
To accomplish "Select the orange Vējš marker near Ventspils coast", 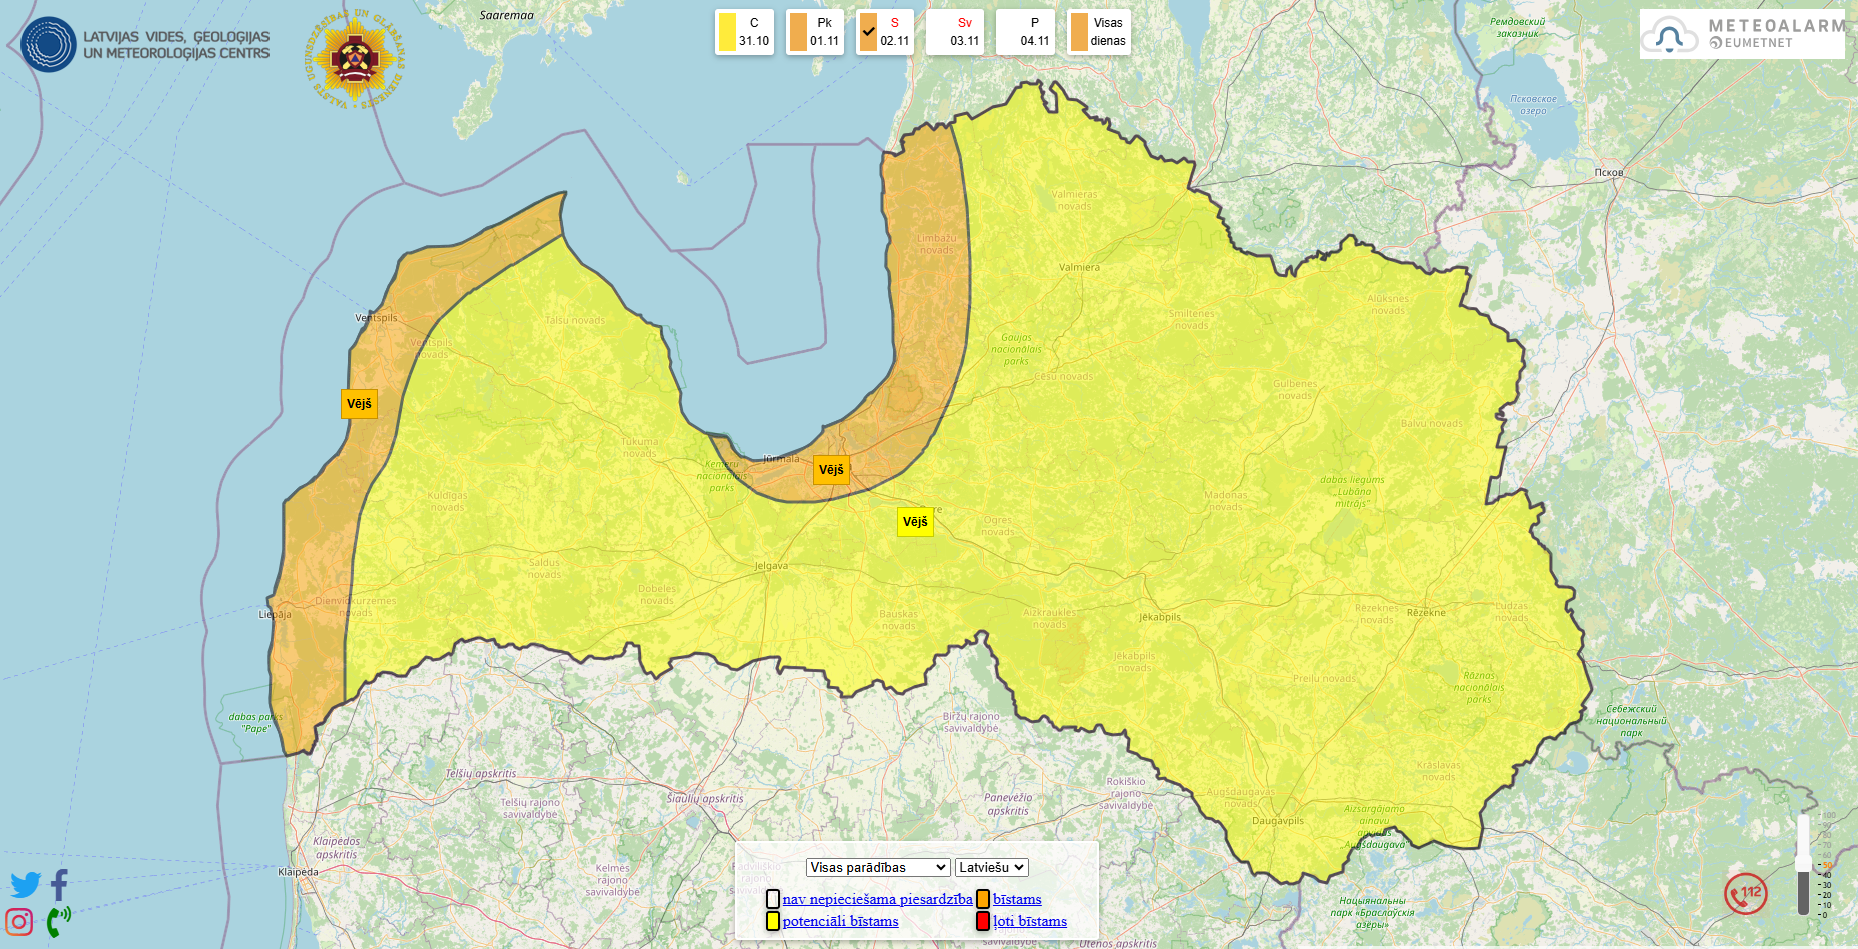I will pyautogui.click(x=359, y=404).
